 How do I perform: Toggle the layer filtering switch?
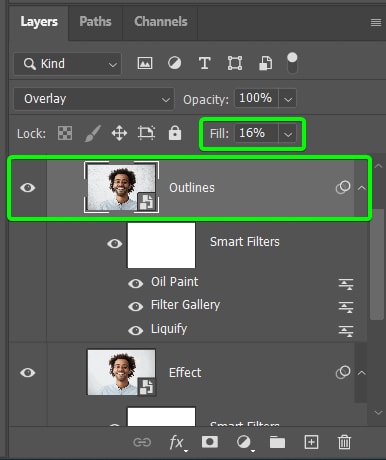(x=292, y=63)
